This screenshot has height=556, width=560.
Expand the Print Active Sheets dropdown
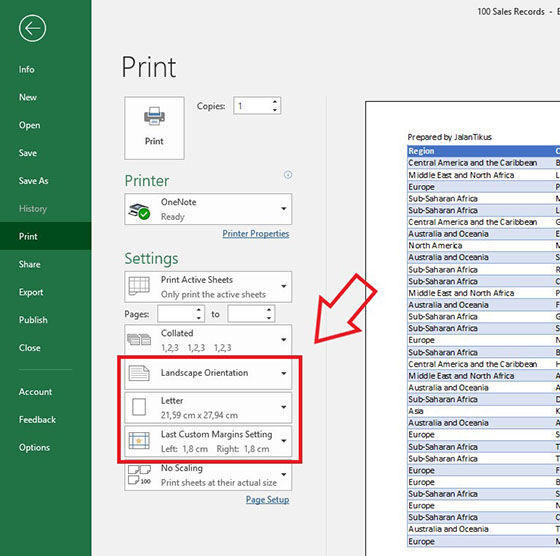tap(284, 286)
